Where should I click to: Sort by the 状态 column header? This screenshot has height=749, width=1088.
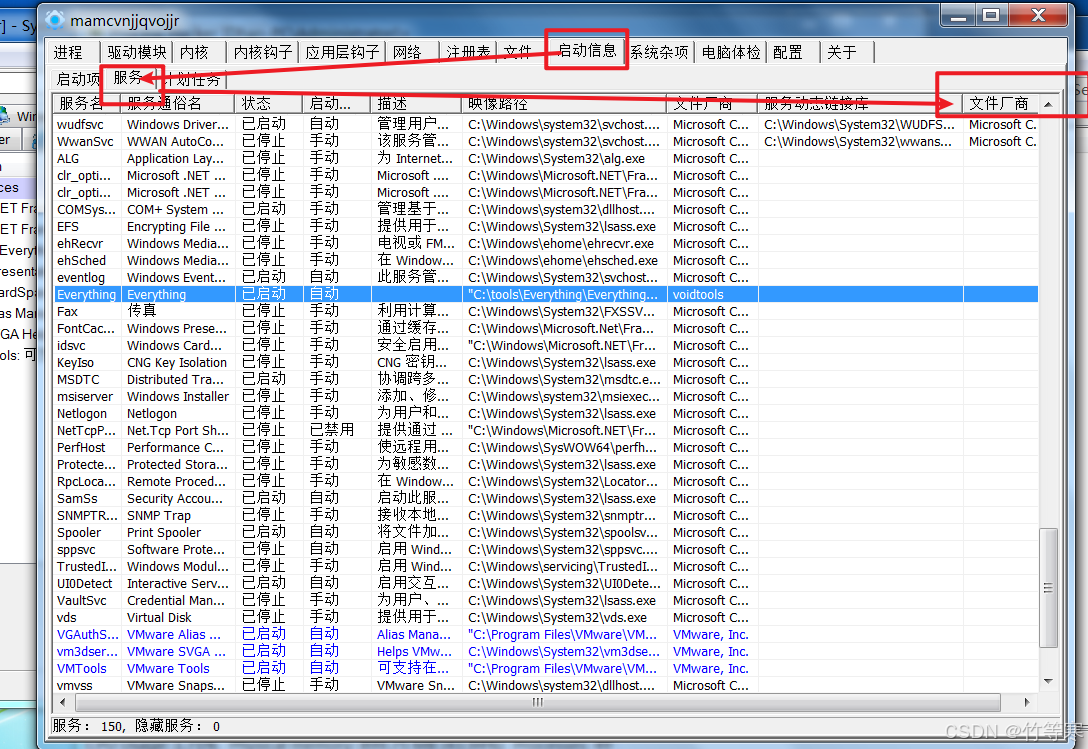(256, 103)
